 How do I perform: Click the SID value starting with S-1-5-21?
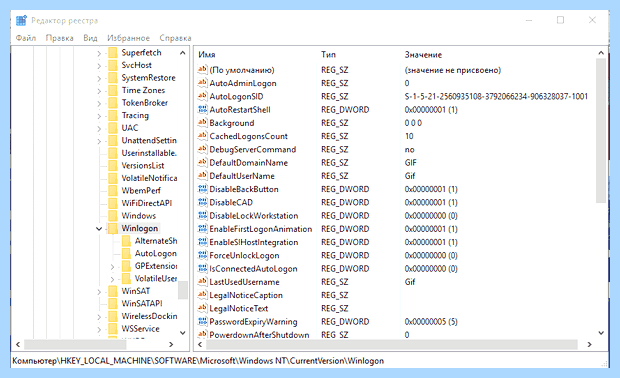click(496, 96)
